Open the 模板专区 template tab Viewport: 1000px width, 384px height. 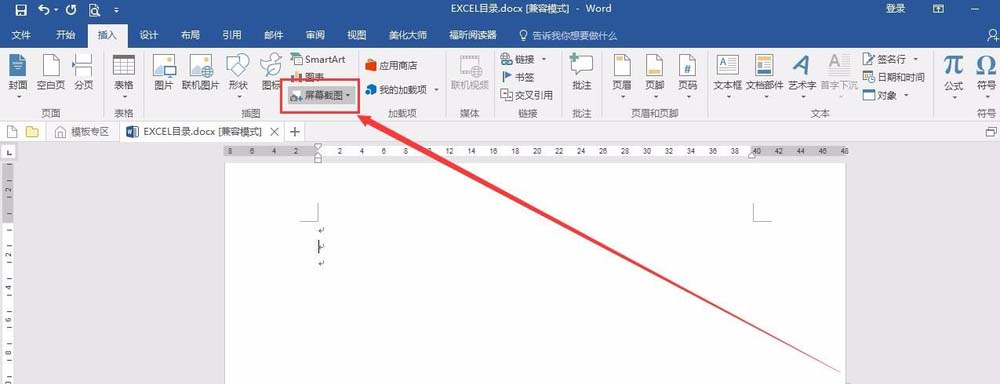click(82, 132)
